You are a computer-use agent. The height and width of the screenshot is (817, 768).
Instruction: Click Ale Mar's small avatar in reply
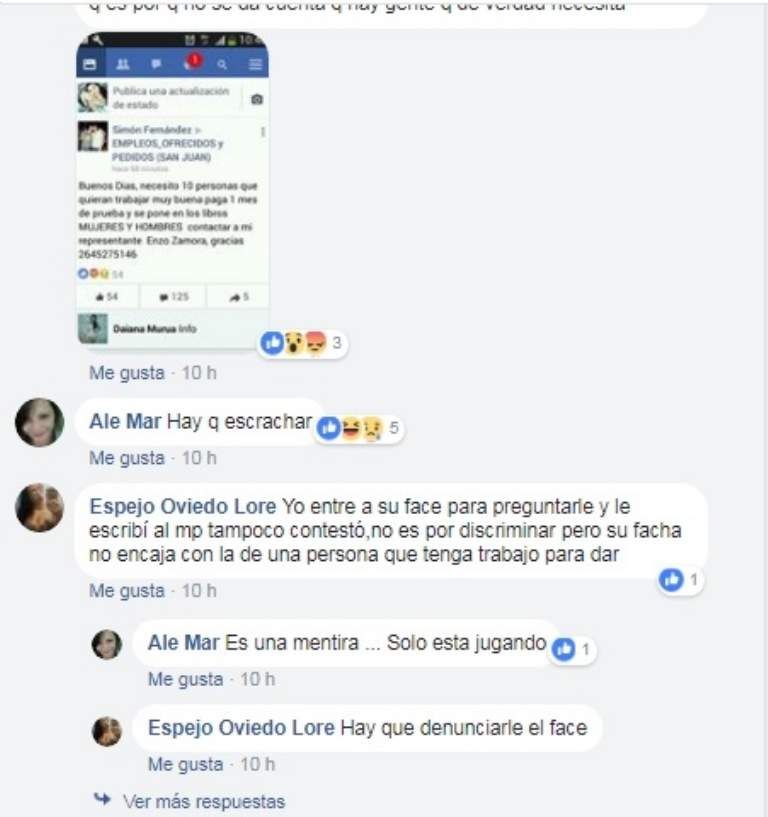(x=107, y=645)
